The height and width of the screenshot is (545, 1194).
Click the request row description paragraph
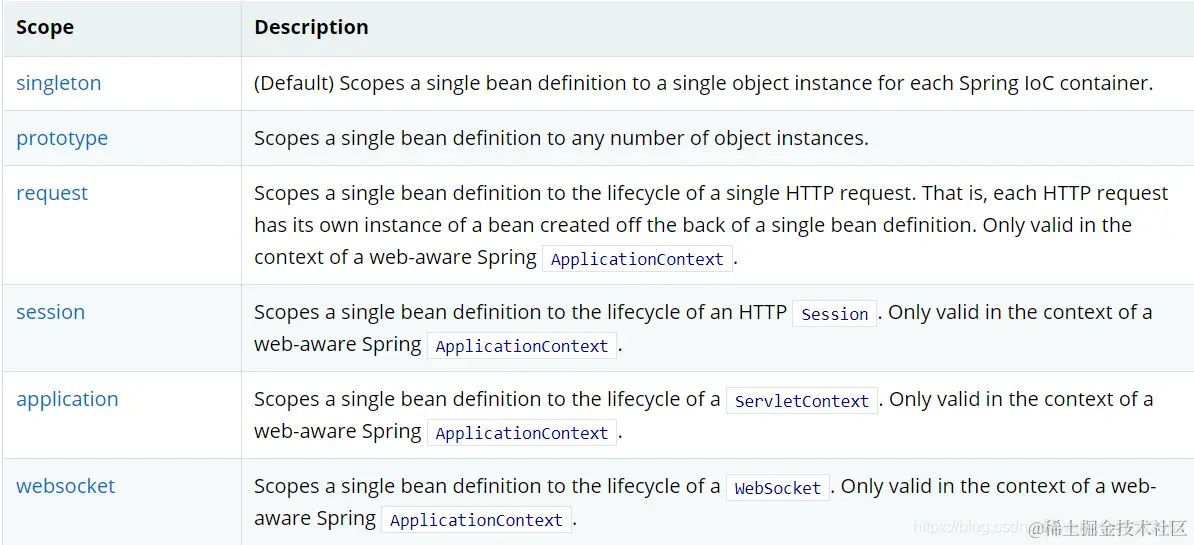click(700, 225)
